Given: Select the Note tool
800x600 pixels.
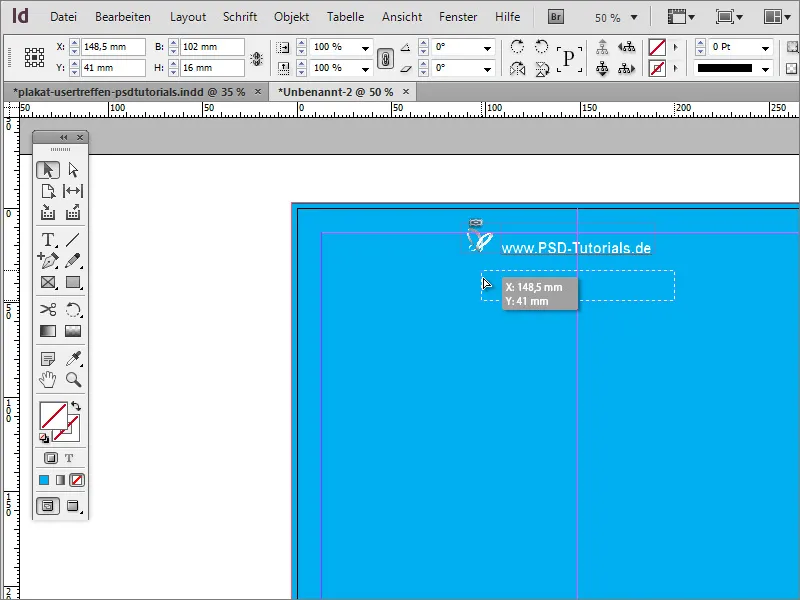Looking at the screenshot, I should tap(48, 359).
